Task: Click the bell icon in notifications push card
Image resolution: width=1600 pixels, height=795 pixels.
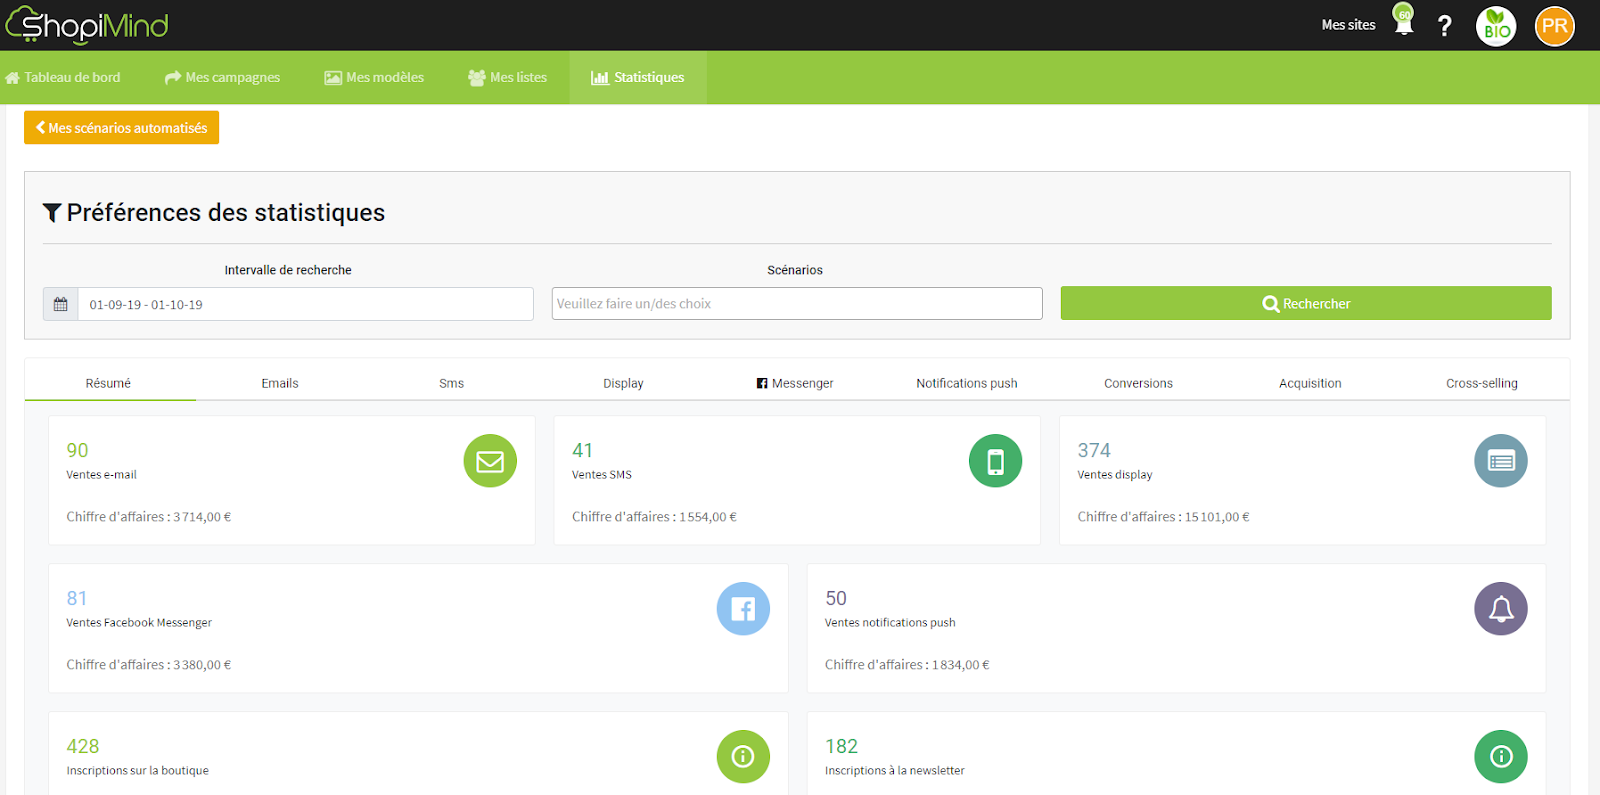Action: (1501, 609)
